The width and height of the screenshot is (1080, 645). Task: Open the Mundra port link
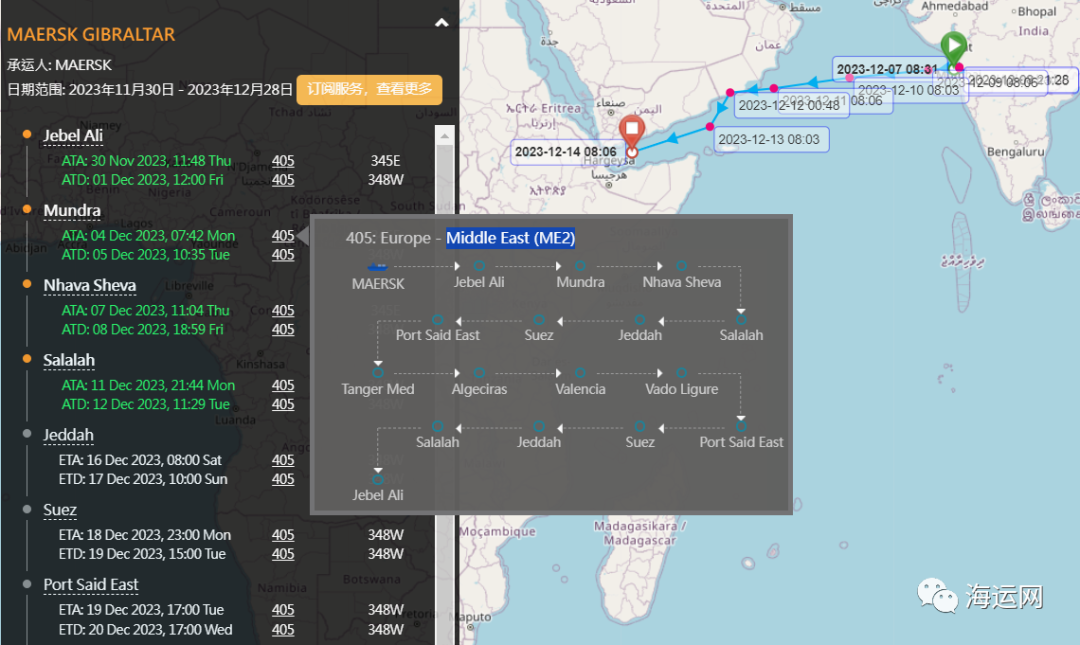tap(72, 210)
